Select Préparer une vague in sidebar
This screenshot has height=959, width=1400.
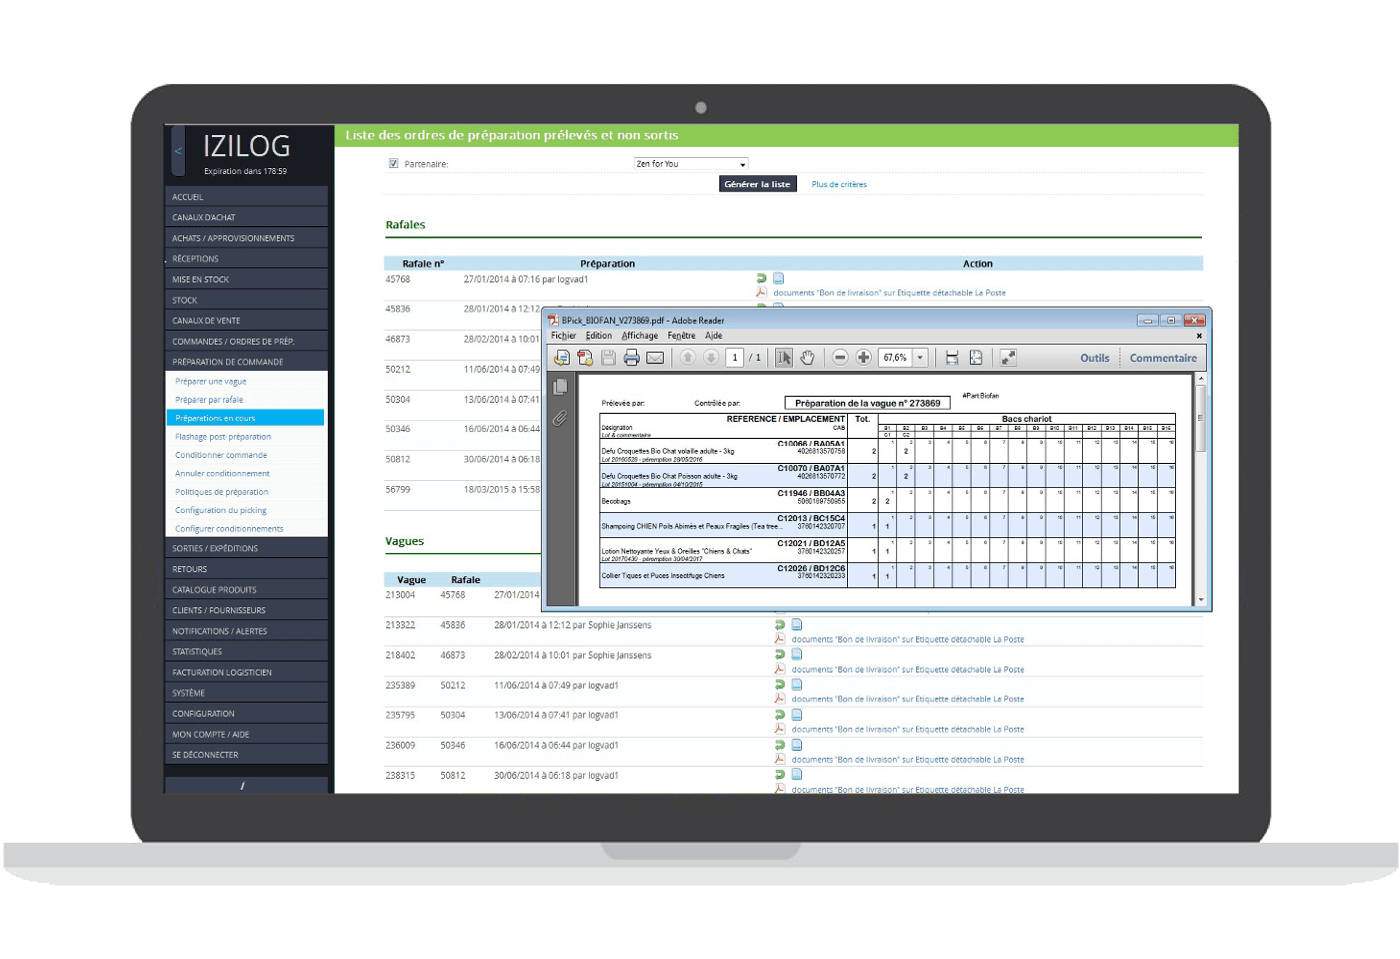tap(211, 381)
